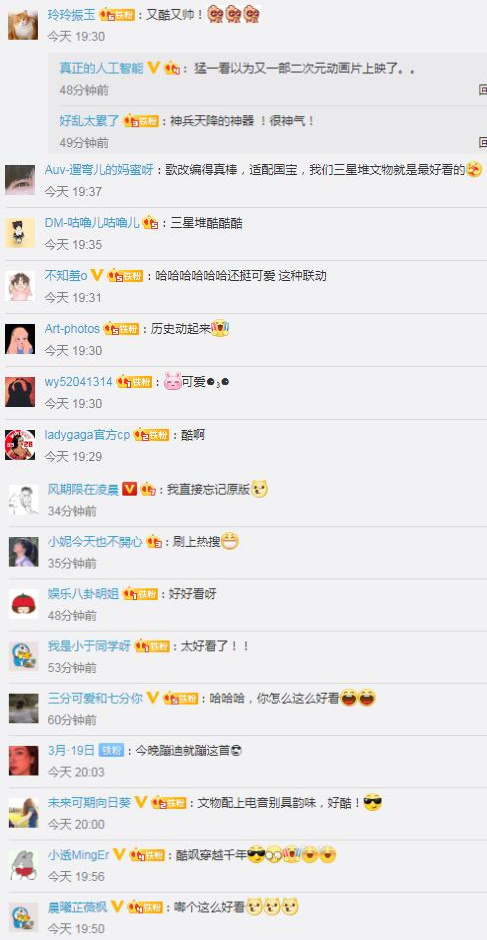Click the red V badge beside 风期限在凌晨

[130, 489]
